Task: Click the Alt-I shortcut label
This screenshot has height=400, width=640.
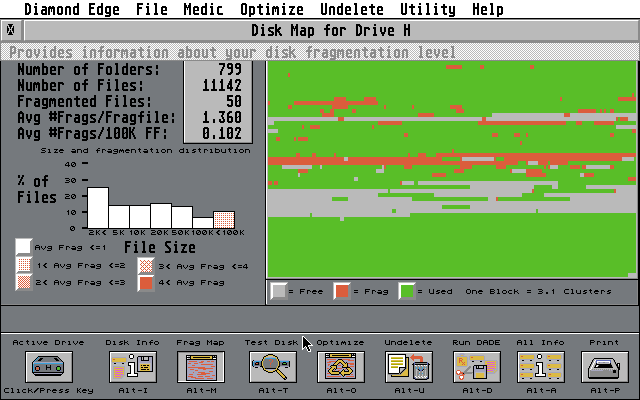Action: click(x=133, y=391)
